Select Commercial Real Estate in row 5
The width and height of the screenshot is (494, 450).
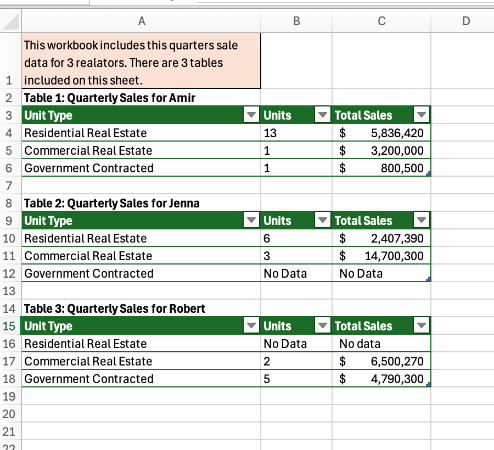141,150
